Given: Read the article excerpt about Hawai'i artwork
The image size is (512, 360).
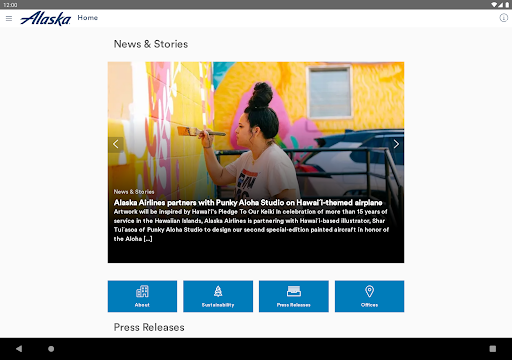Looking at the screenshot, I should 251,225.
